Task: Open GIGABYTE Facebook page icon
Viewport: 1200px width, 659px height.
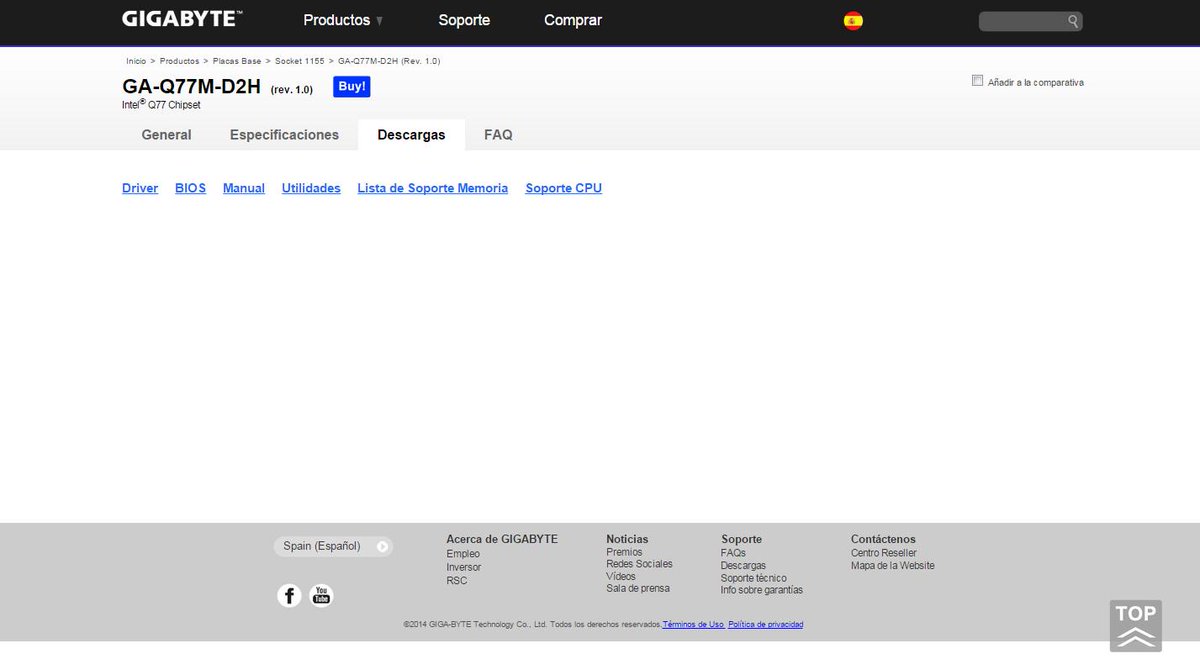Action: point(289,596)
